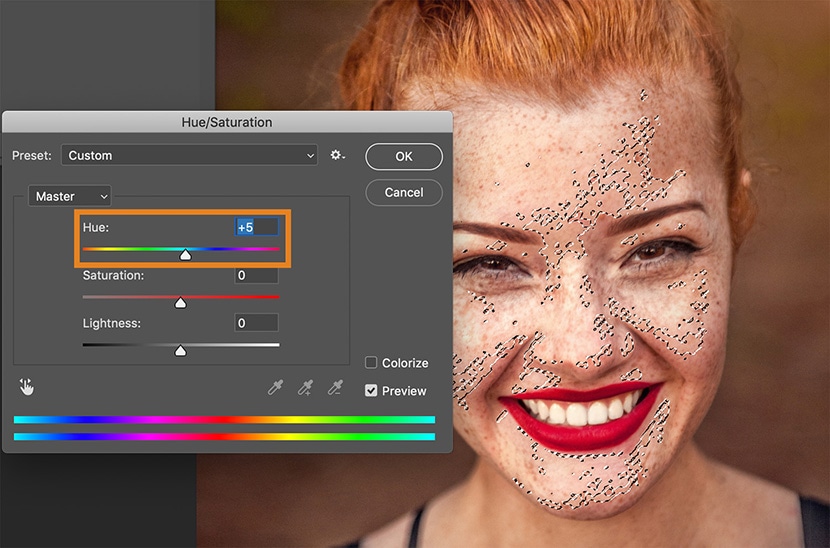Focus the Lightness value input field
830x548 pixels.
click(256, 323)
